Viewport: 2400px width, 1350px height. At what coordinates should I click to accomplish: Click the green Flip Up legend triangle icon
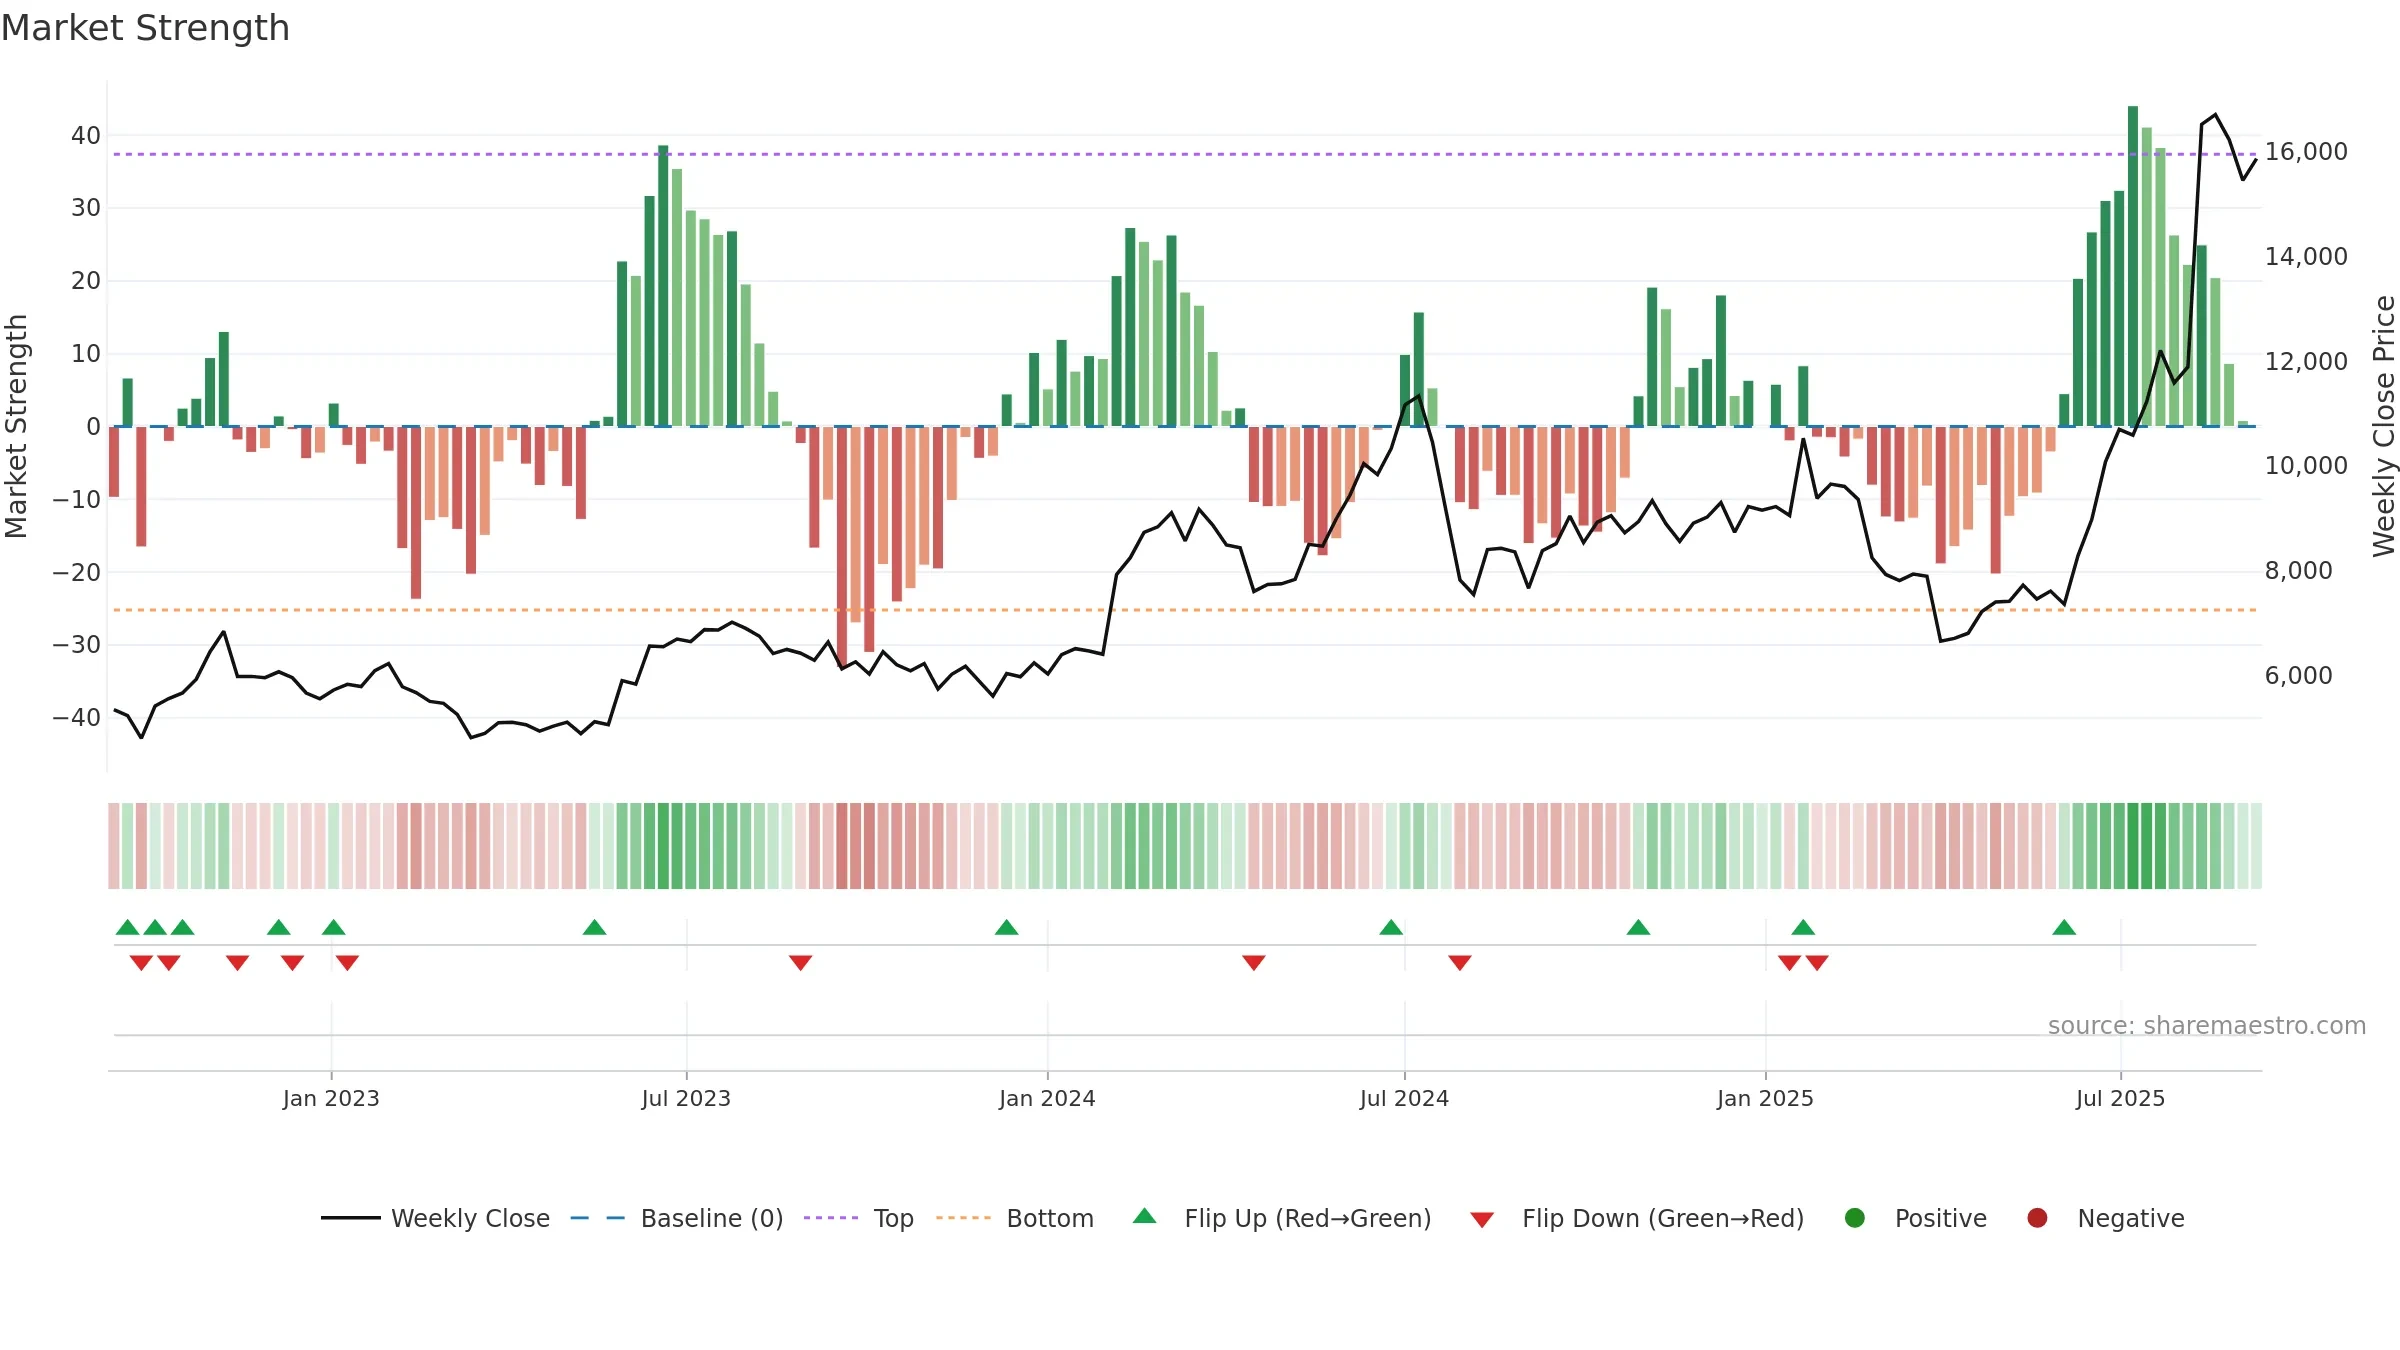pyautogui.click(x=1145, y=1216)
